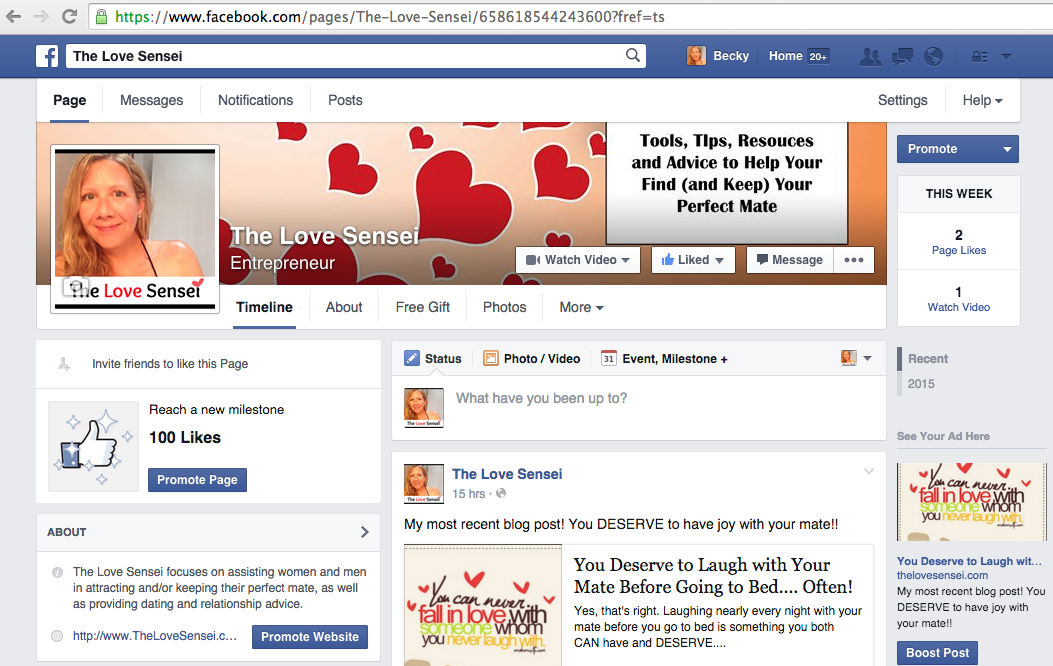The image size is (1053, 666).
Task: Click thelovesensei.com ad link
Action: (942, 575)
